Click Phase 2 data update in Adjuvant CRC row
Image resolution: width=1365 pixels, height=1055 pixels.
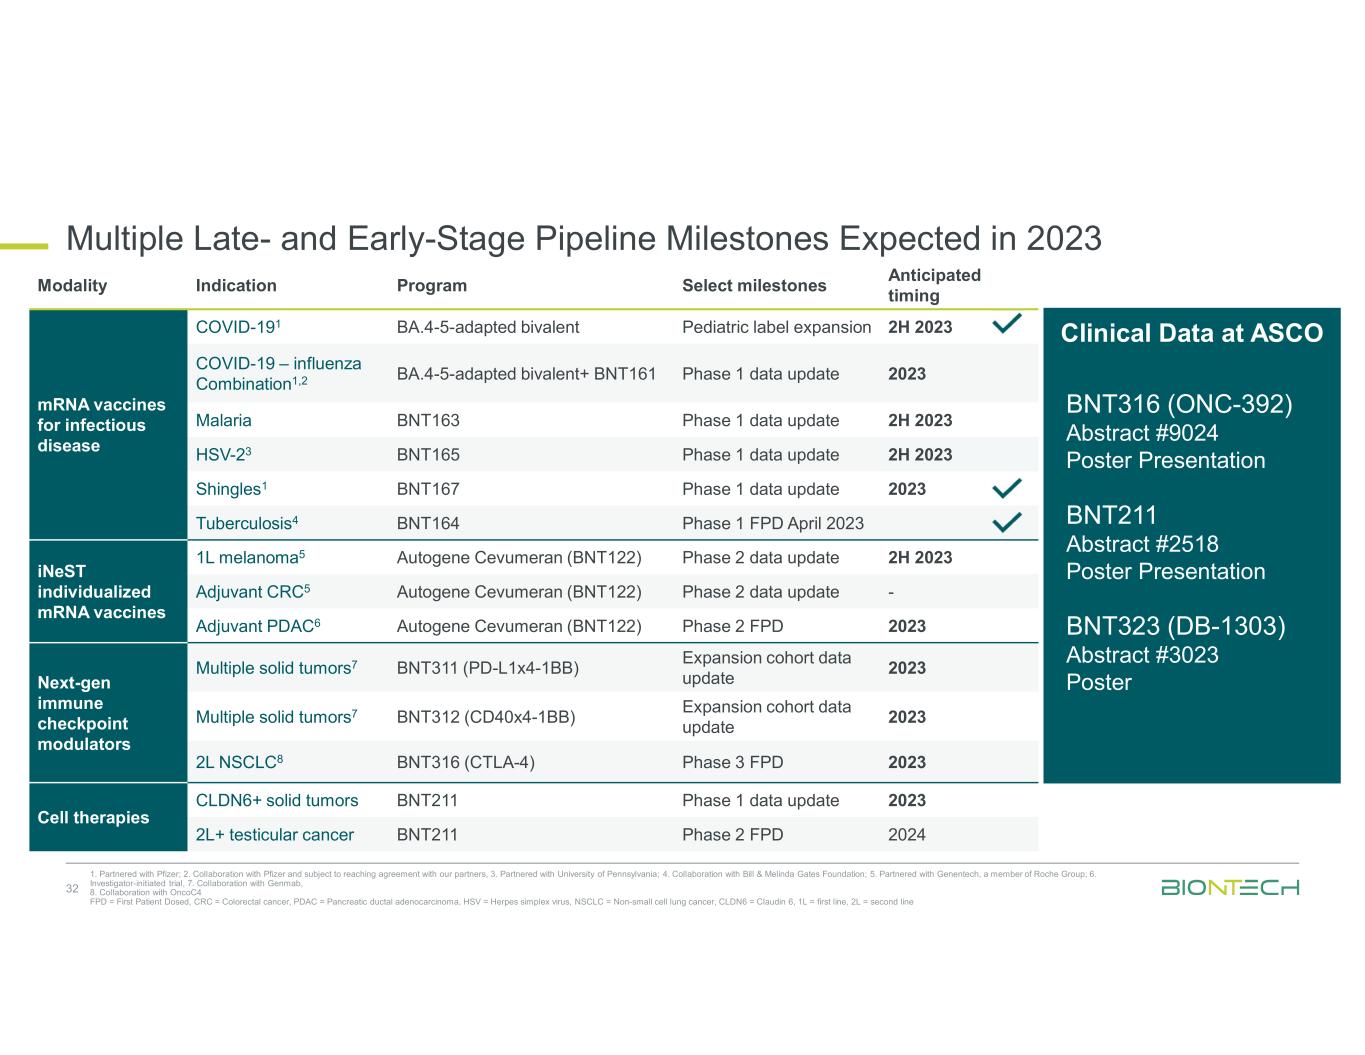click(x=760, y=591)
